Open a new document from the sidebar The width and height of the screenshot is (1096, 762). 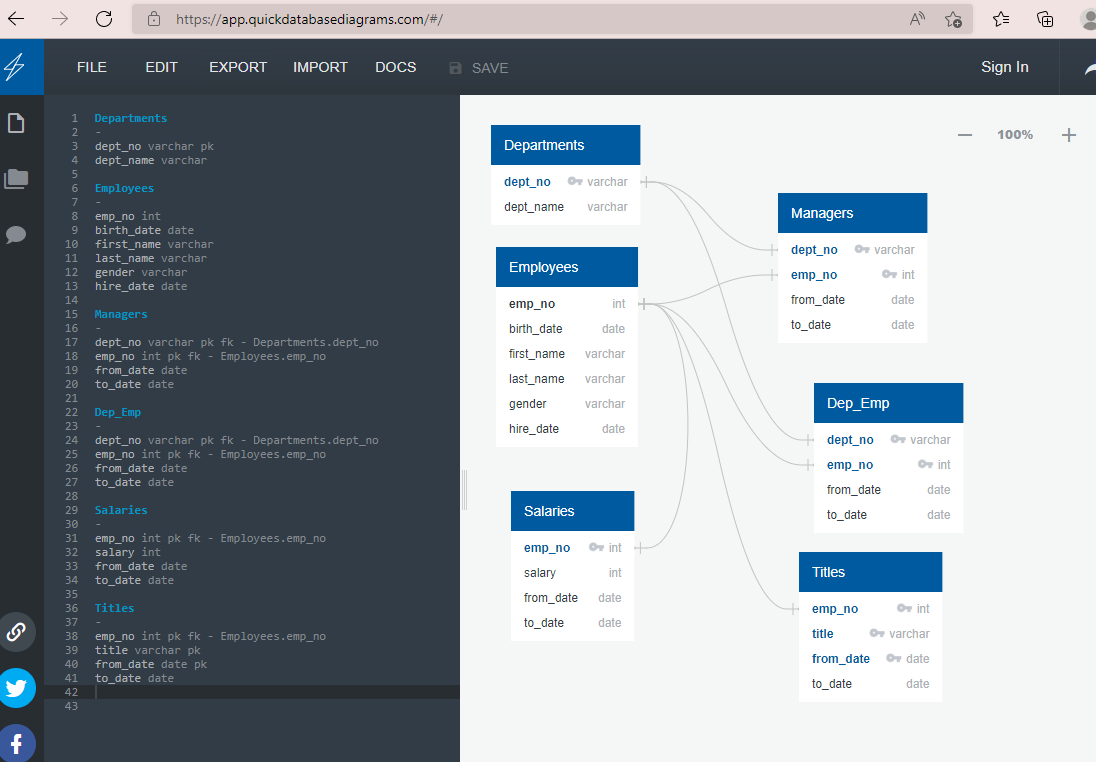[x=14, y=122]
